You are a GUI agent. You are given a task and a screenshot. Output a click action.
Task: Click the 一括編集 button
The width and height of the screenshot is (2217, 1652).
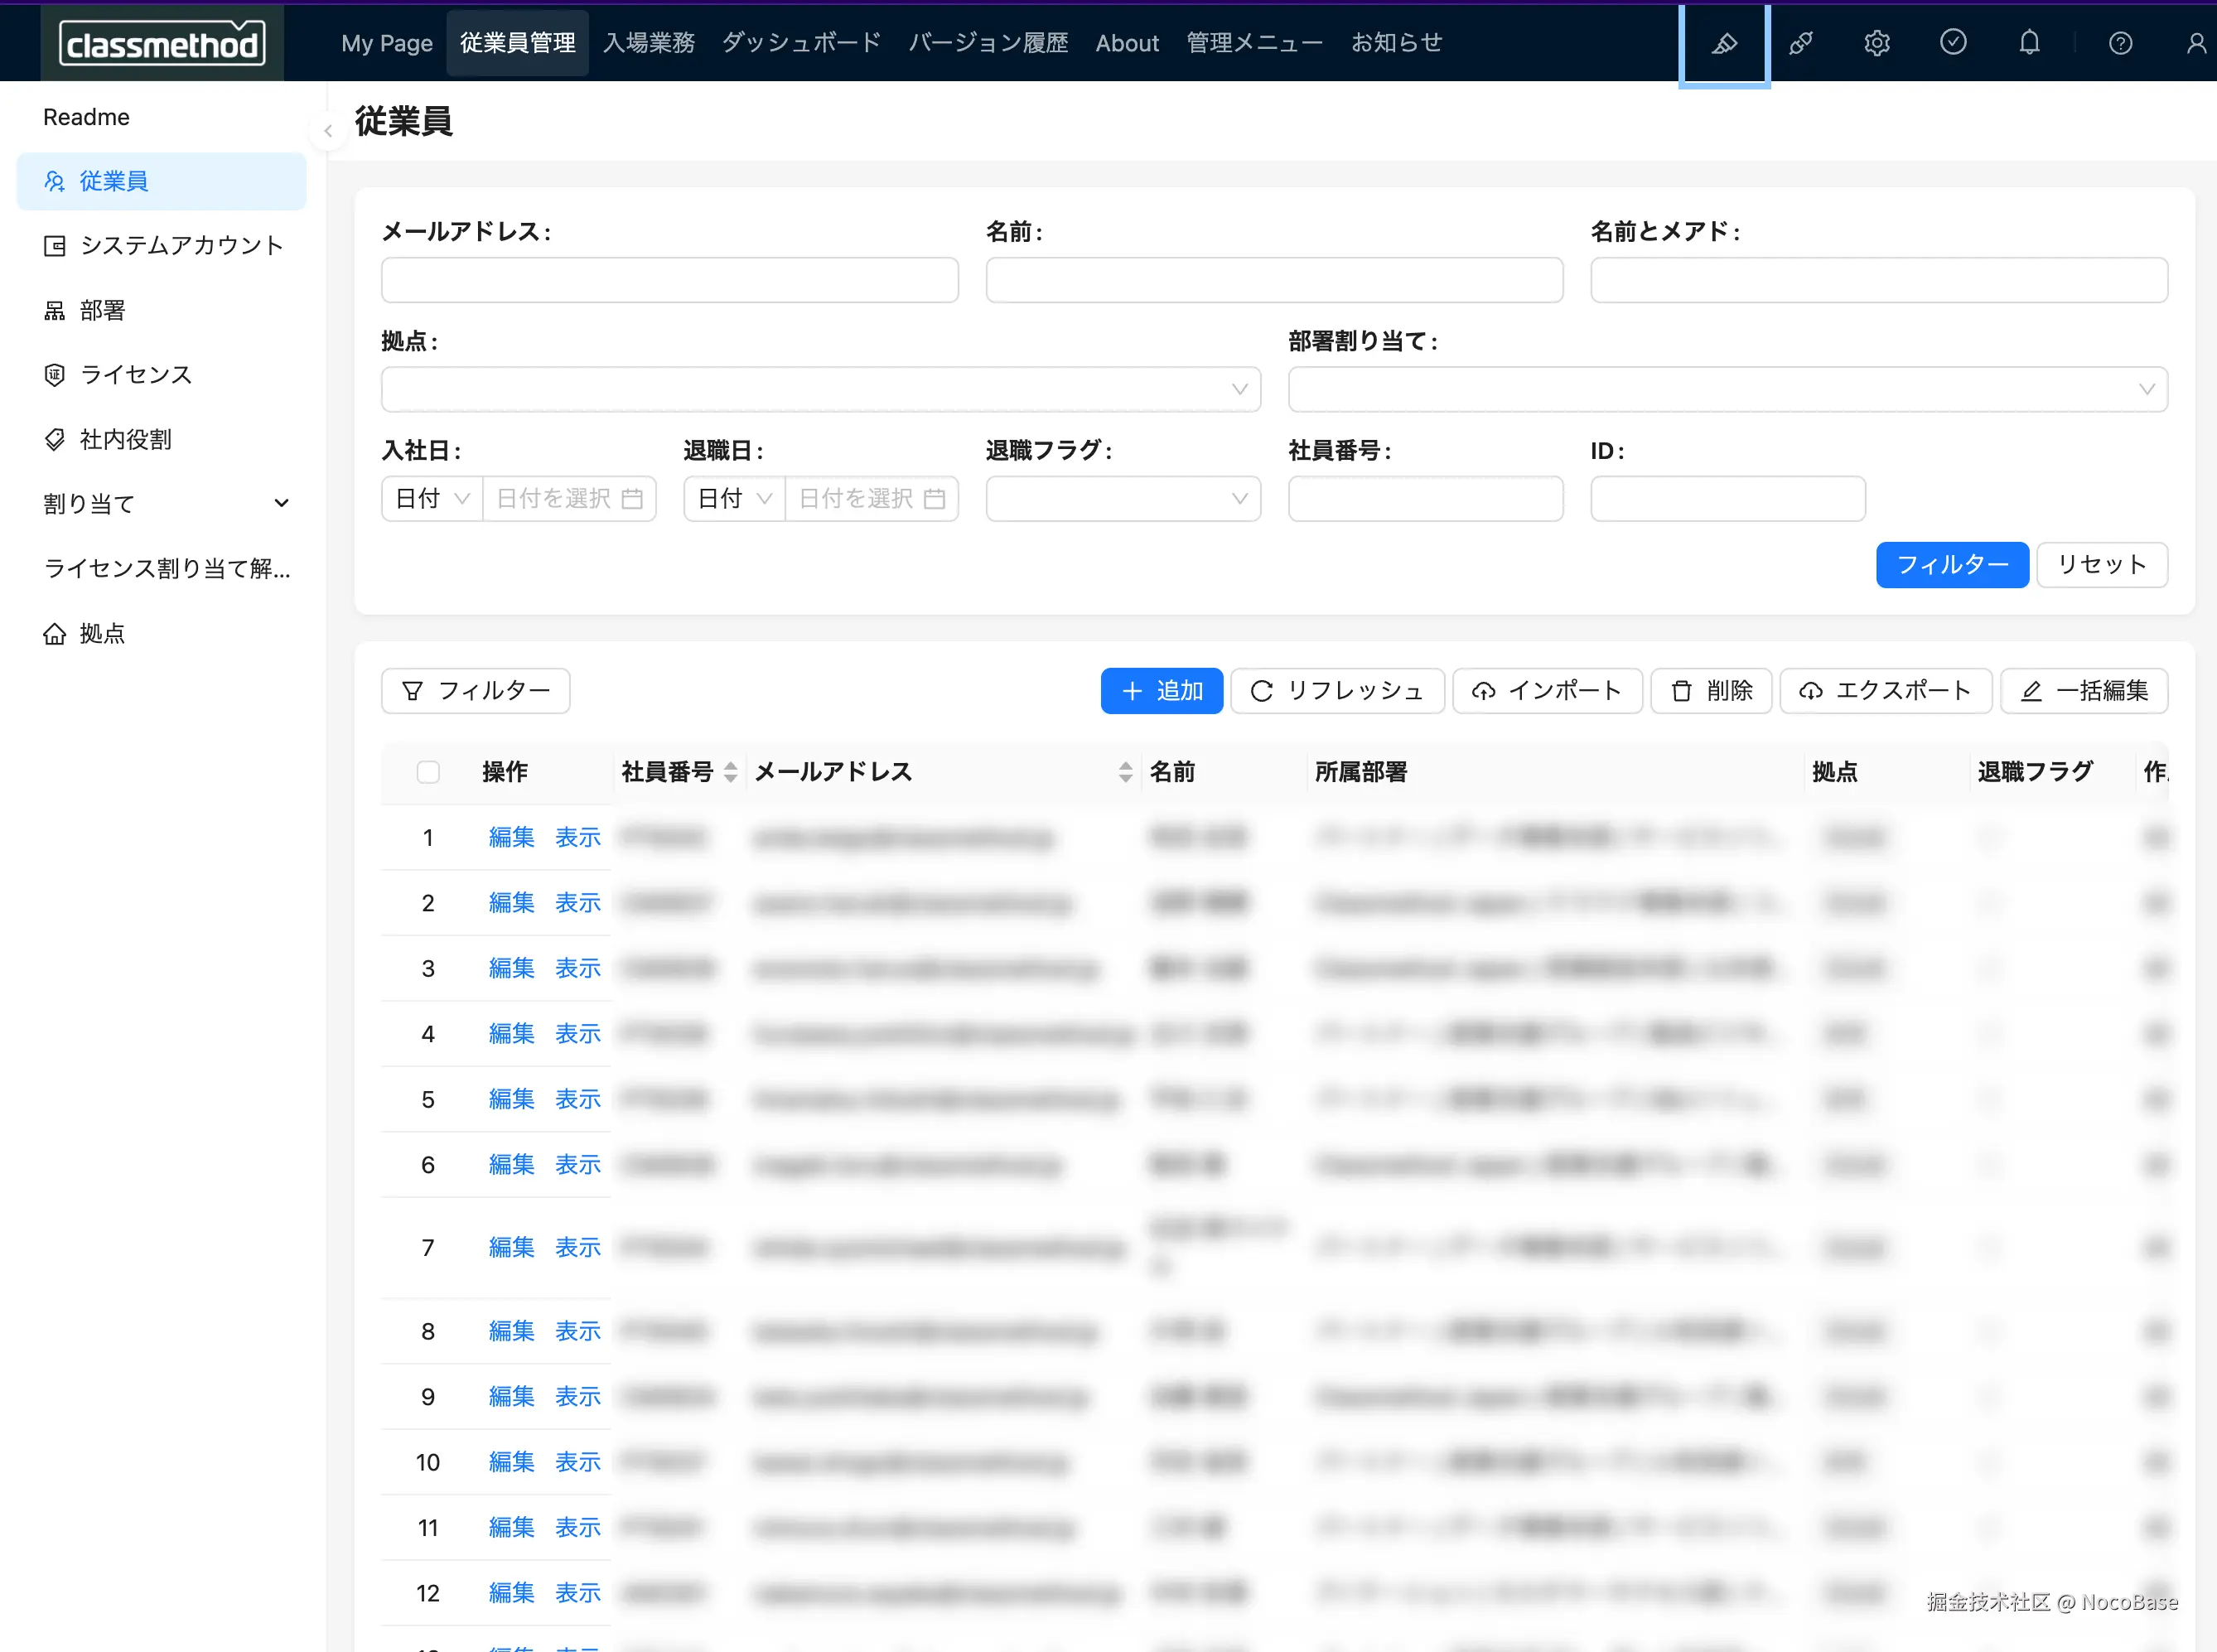[2085, 691]
